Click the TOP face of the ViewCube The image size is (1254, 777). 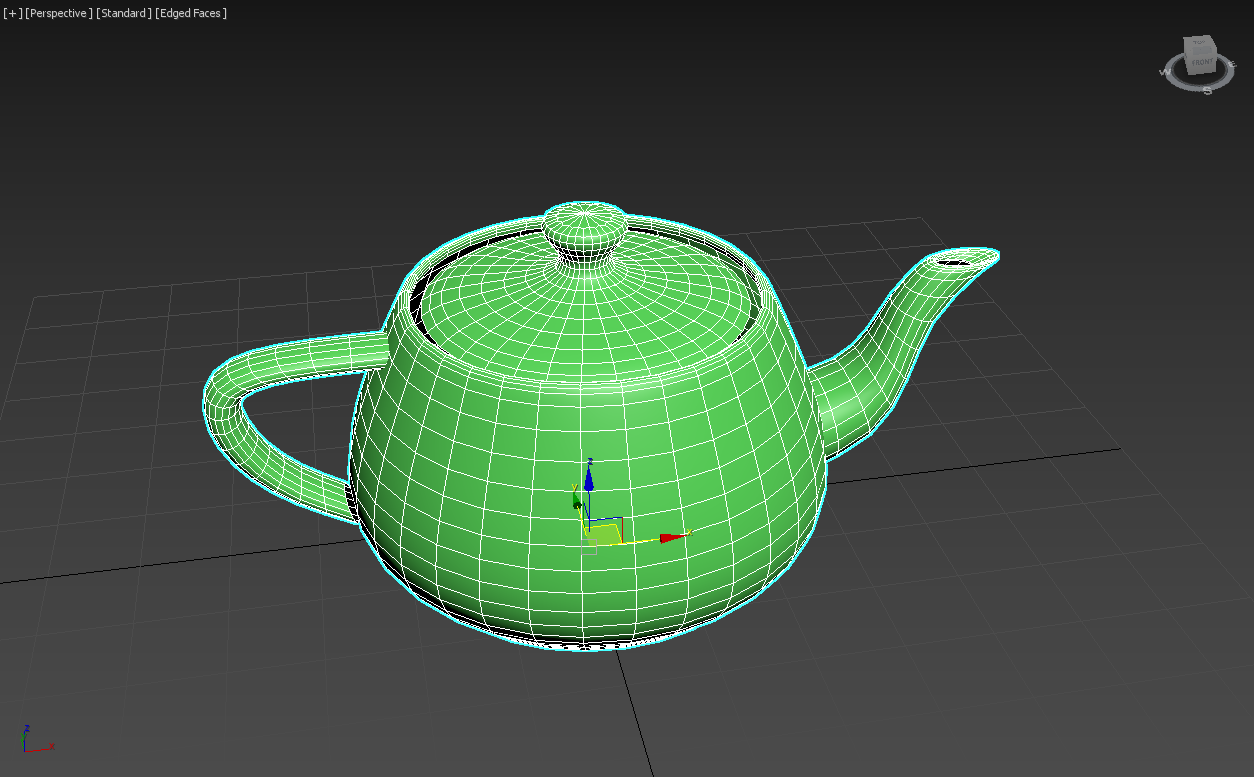point(1199,43)
